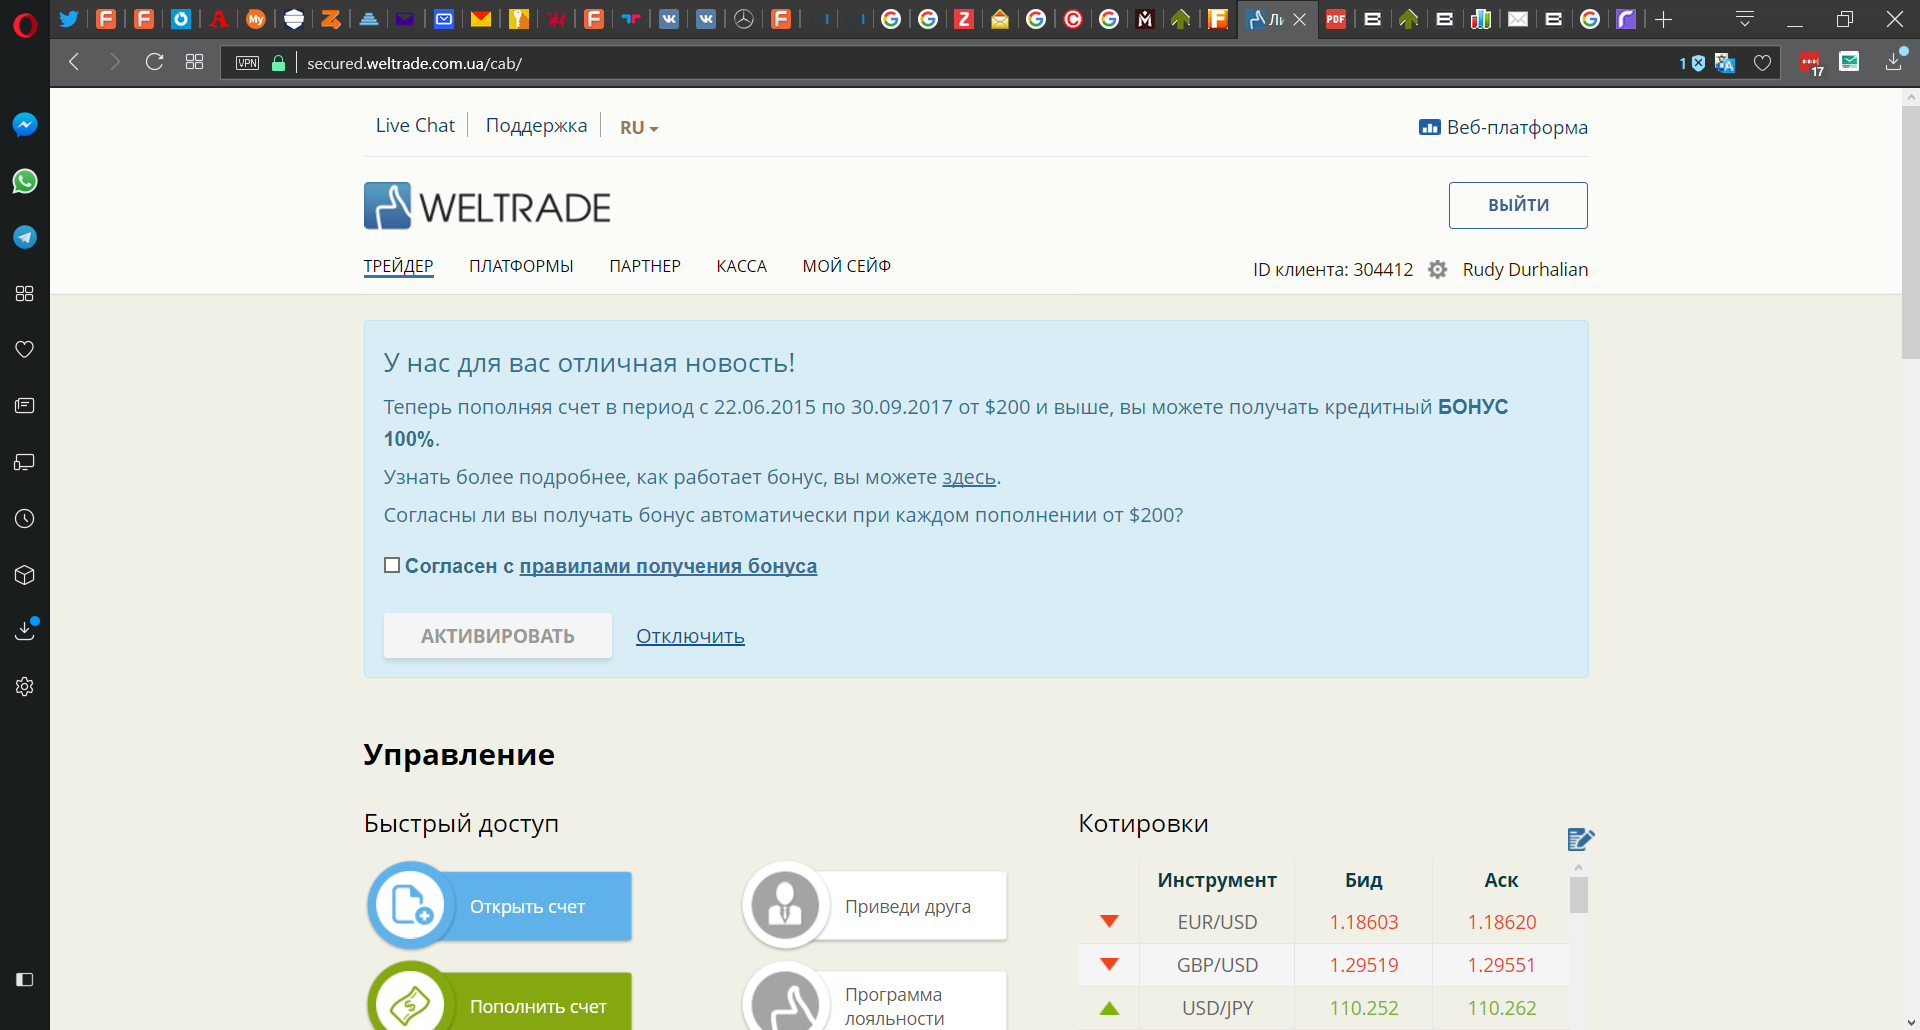
Task: Click the EUR/USD bid value 1.18603
Action: (x=1364, y=922)
